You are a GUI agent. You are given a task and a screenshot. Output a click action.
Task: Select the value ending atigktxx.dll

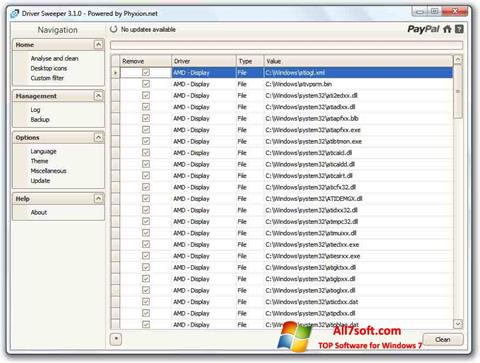(311, 267)
